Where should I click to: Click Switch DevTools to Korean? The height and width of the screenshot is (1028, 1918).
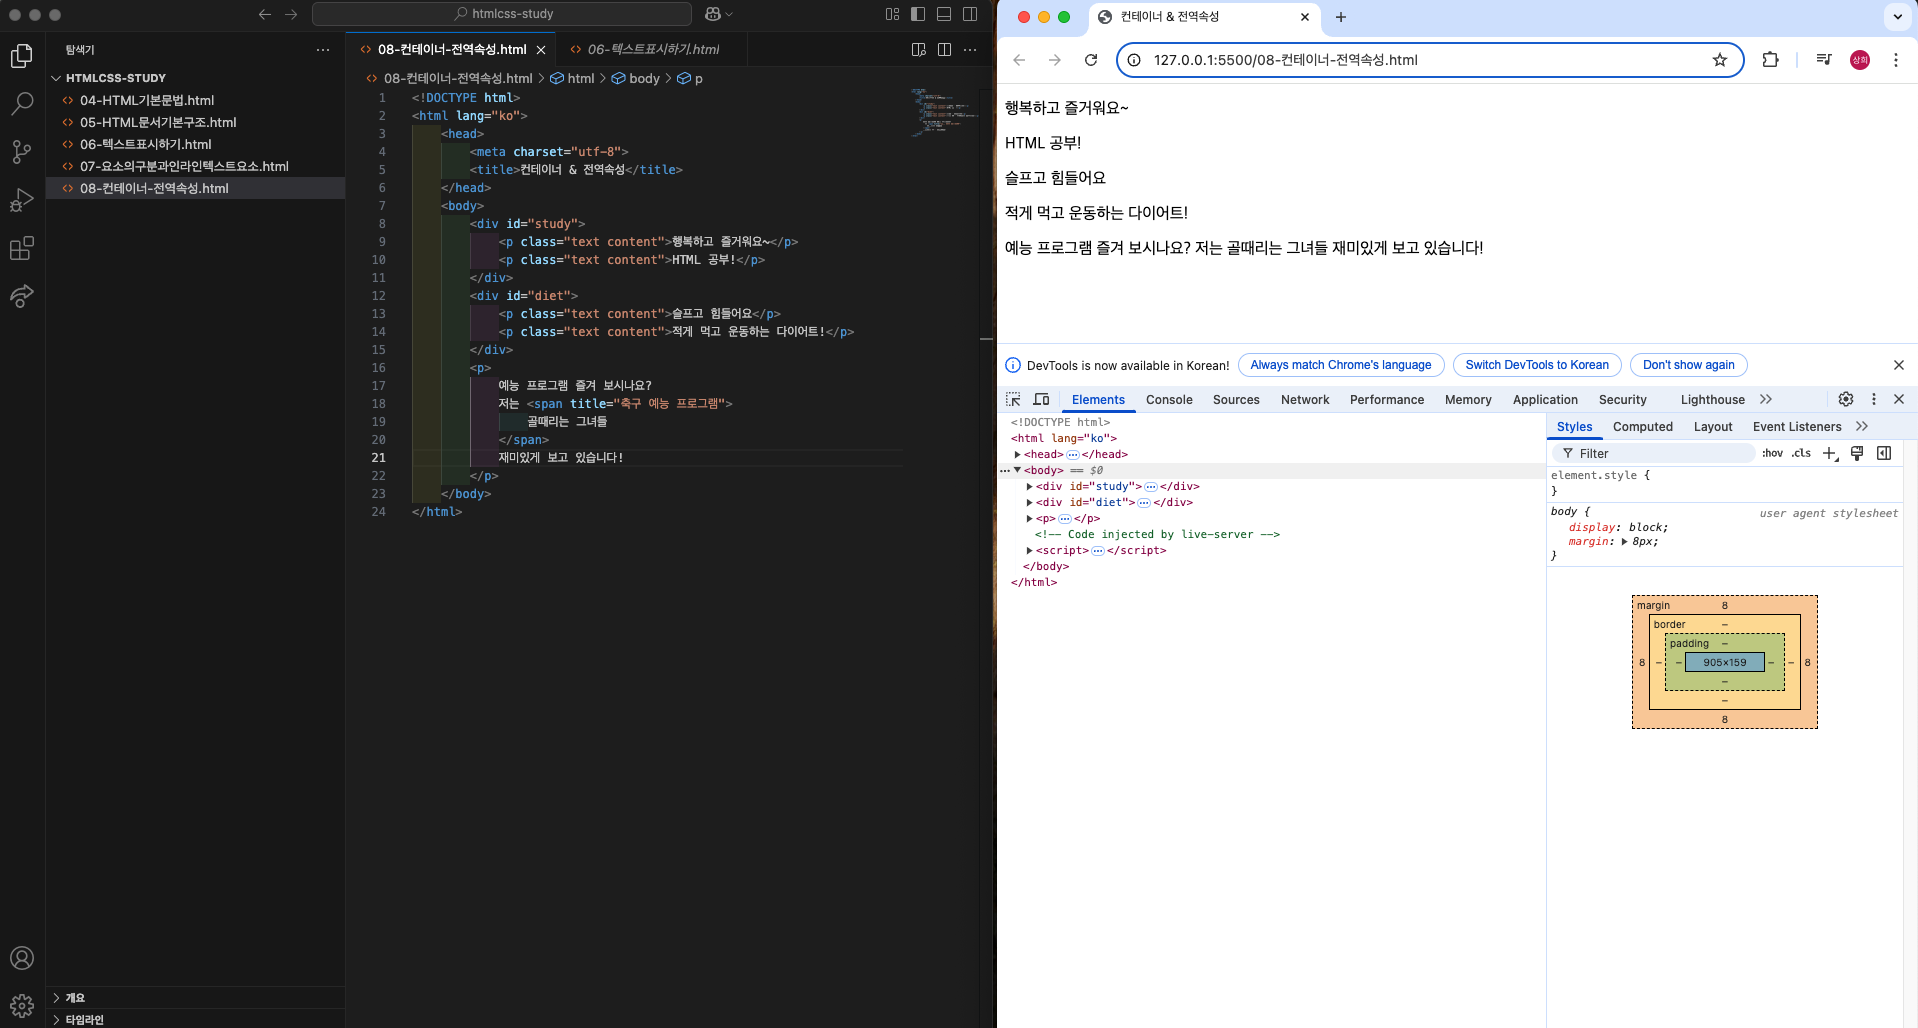(1537, 365)
